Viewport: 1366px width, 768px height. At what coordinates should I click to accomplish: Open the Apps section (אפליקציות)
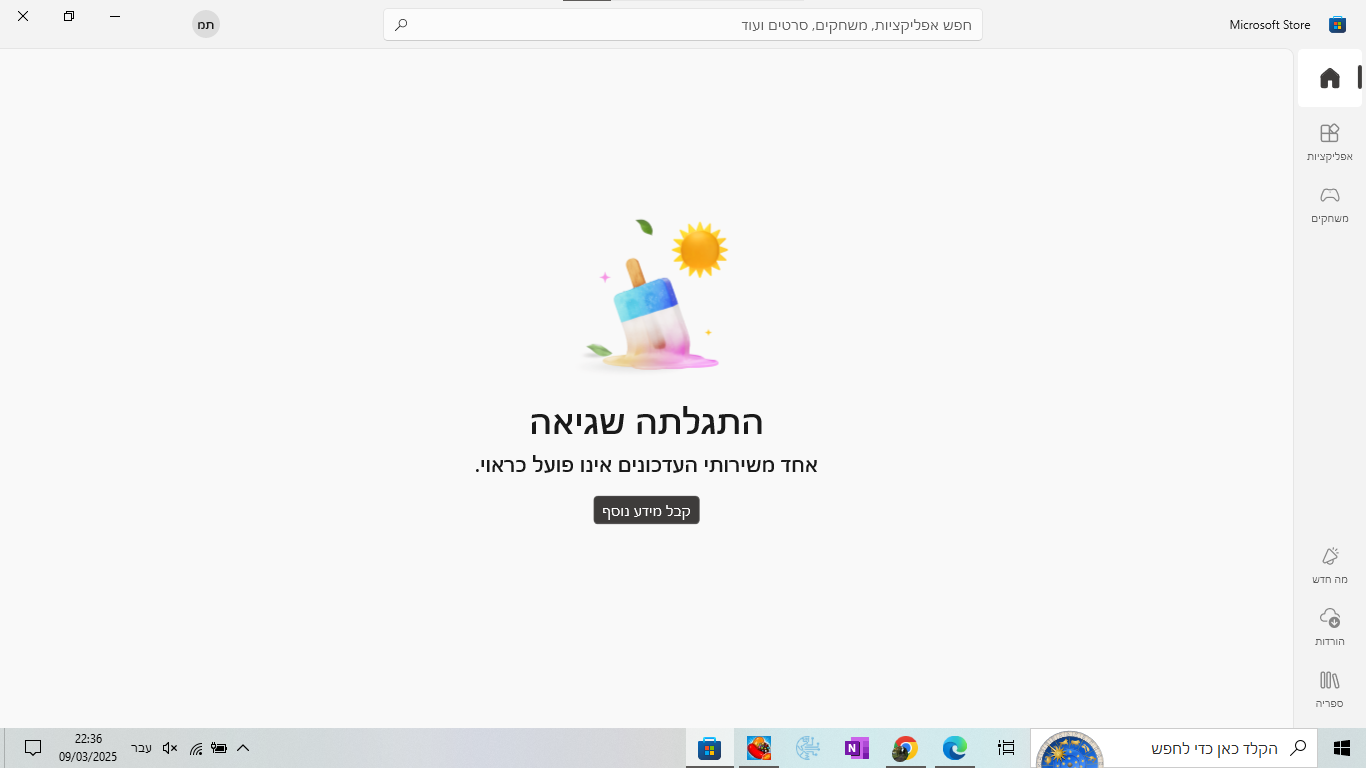tap(1329, 142)
